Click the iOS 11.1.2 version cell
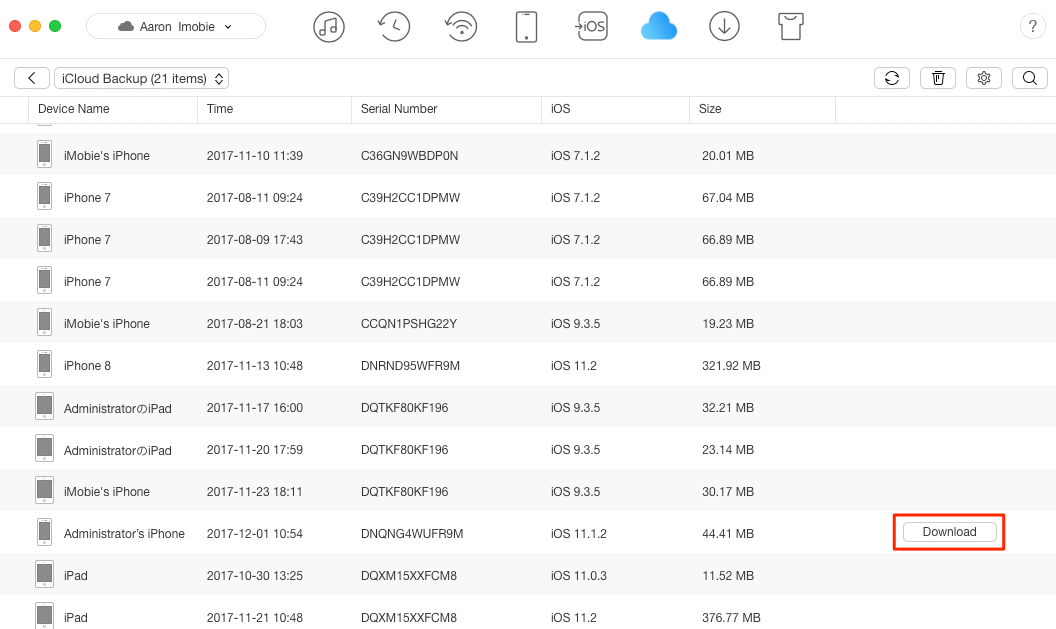 (579, 533)
